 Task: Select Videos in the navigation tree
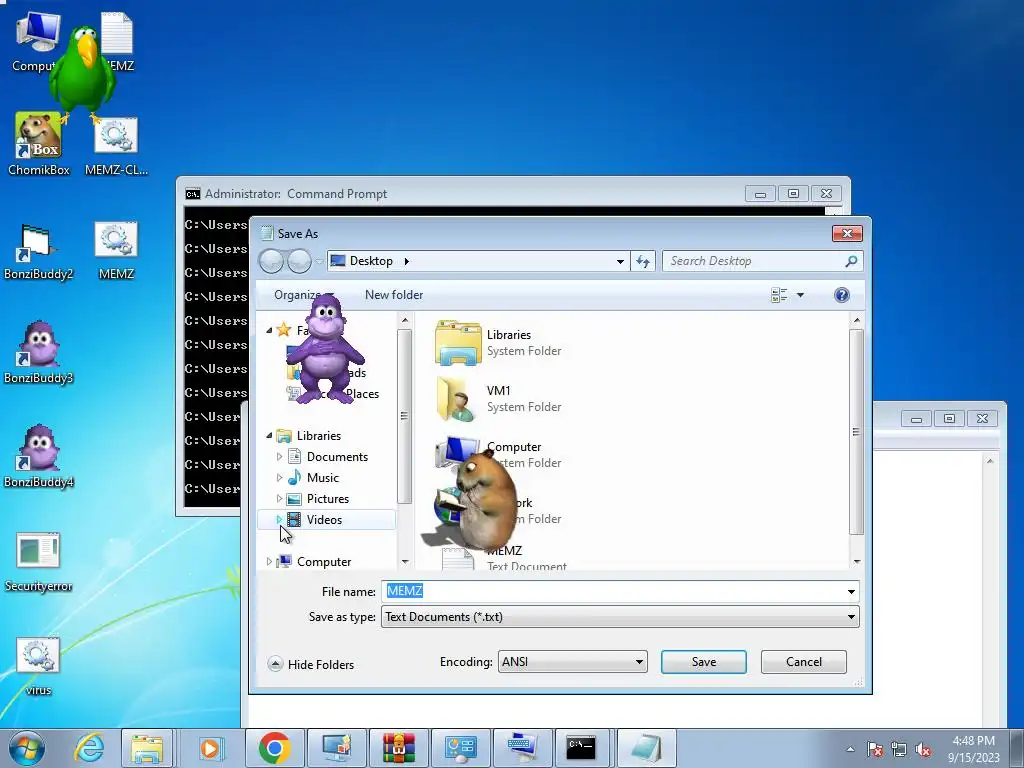click(x=324, y=520)
